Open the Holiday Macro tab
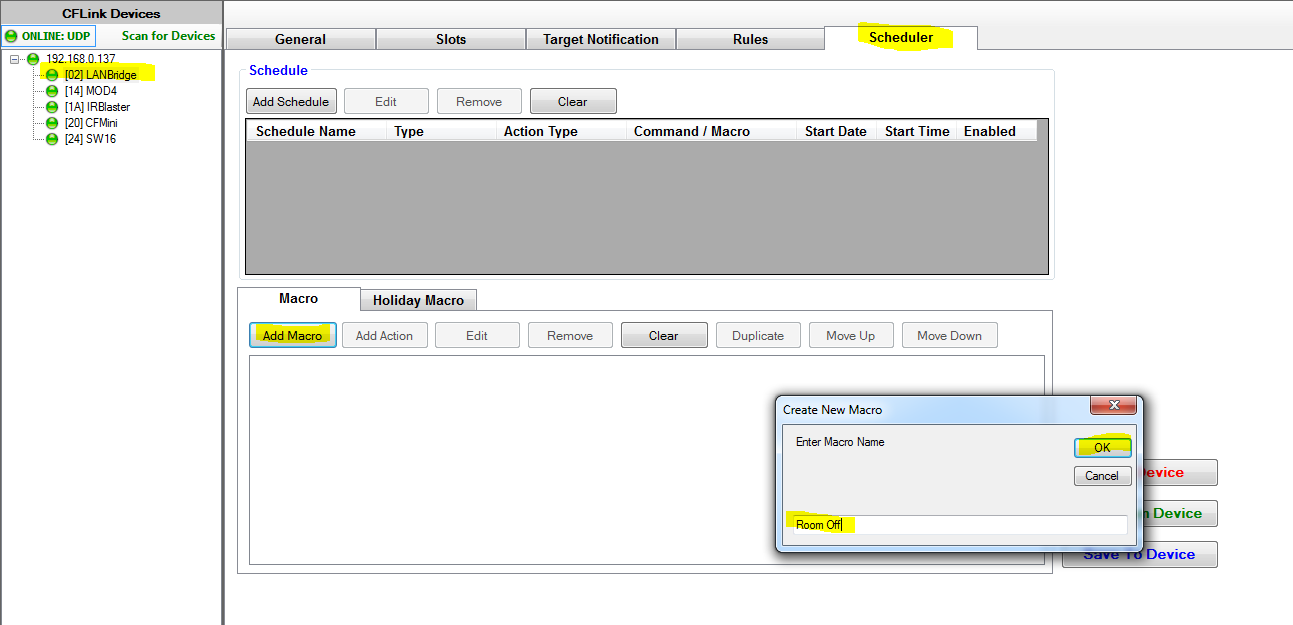 click(x=418, y=300)
